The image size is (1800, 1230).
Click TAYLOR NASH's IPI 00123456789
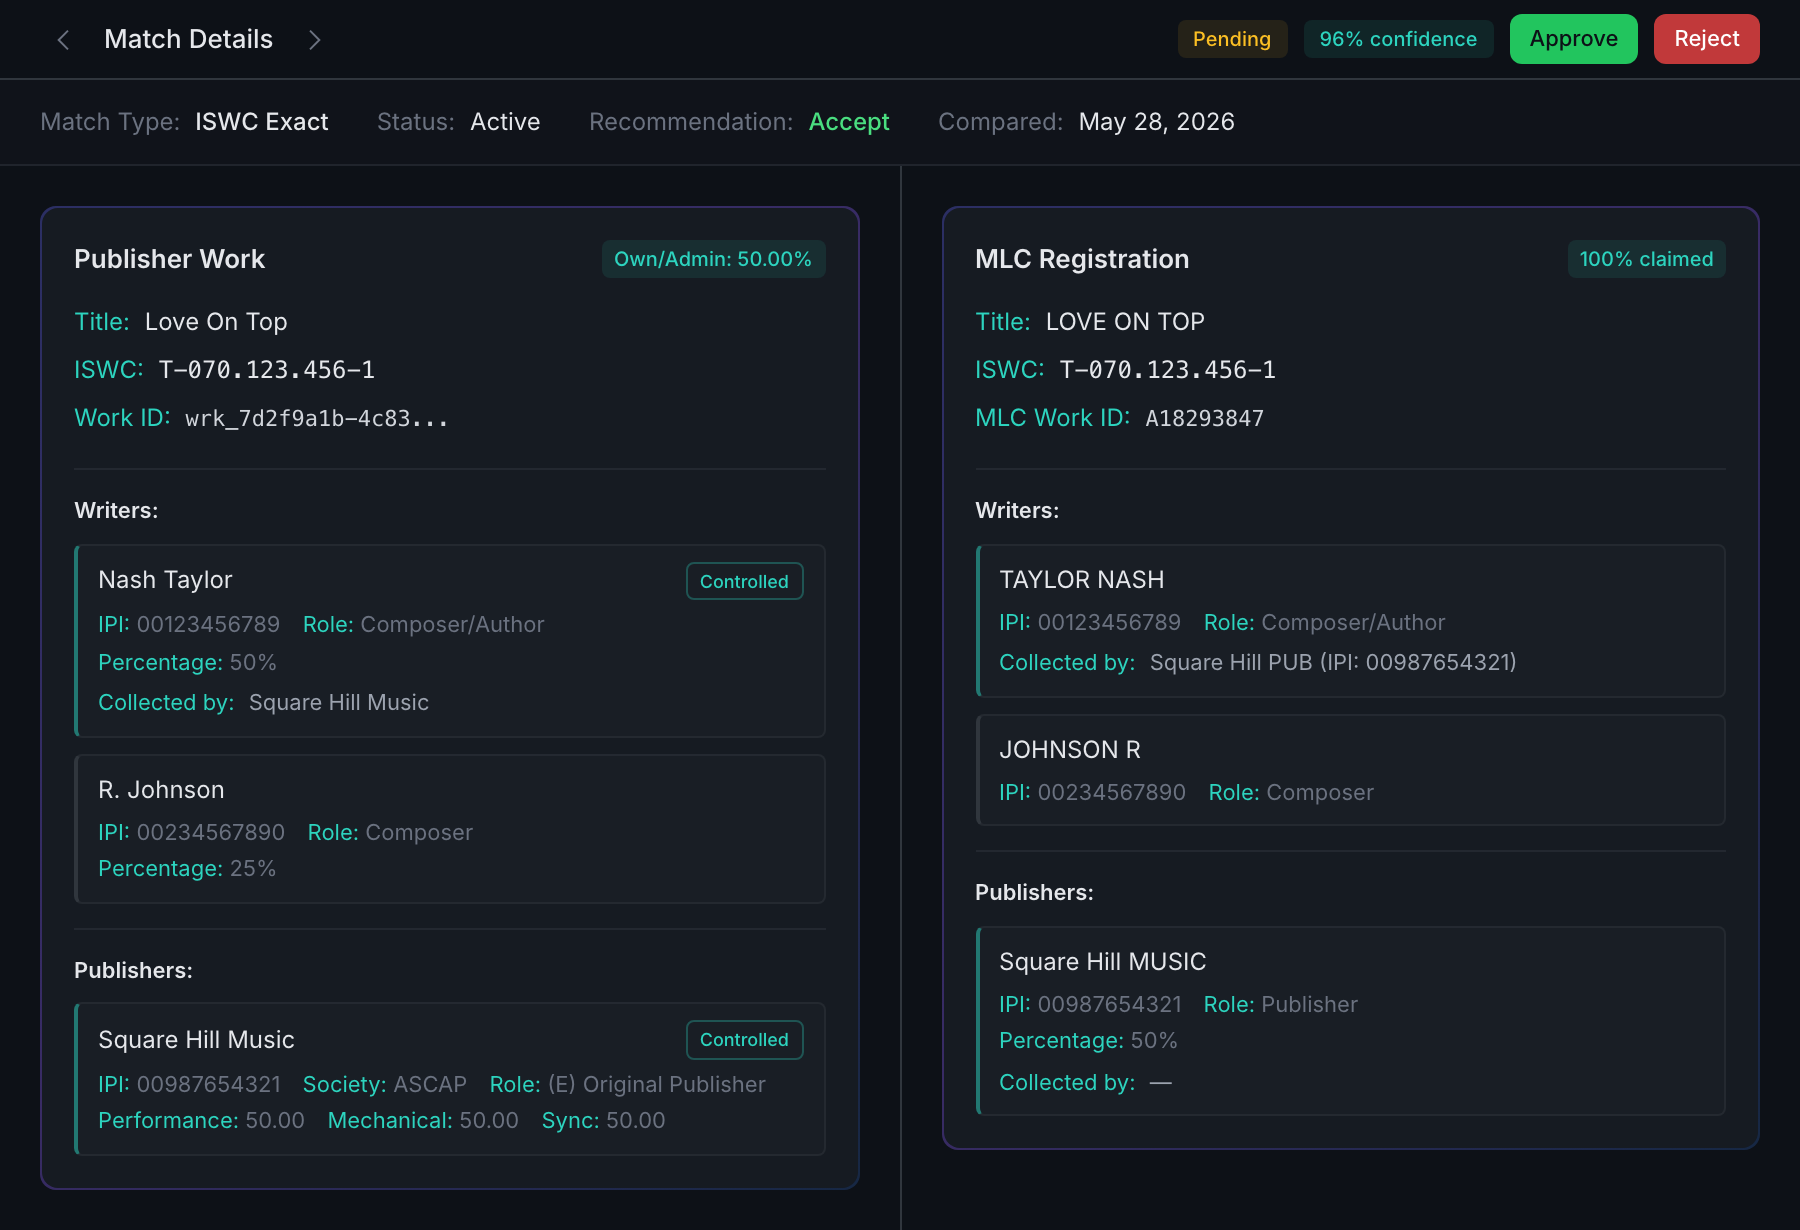click(x=1109, y=623)
